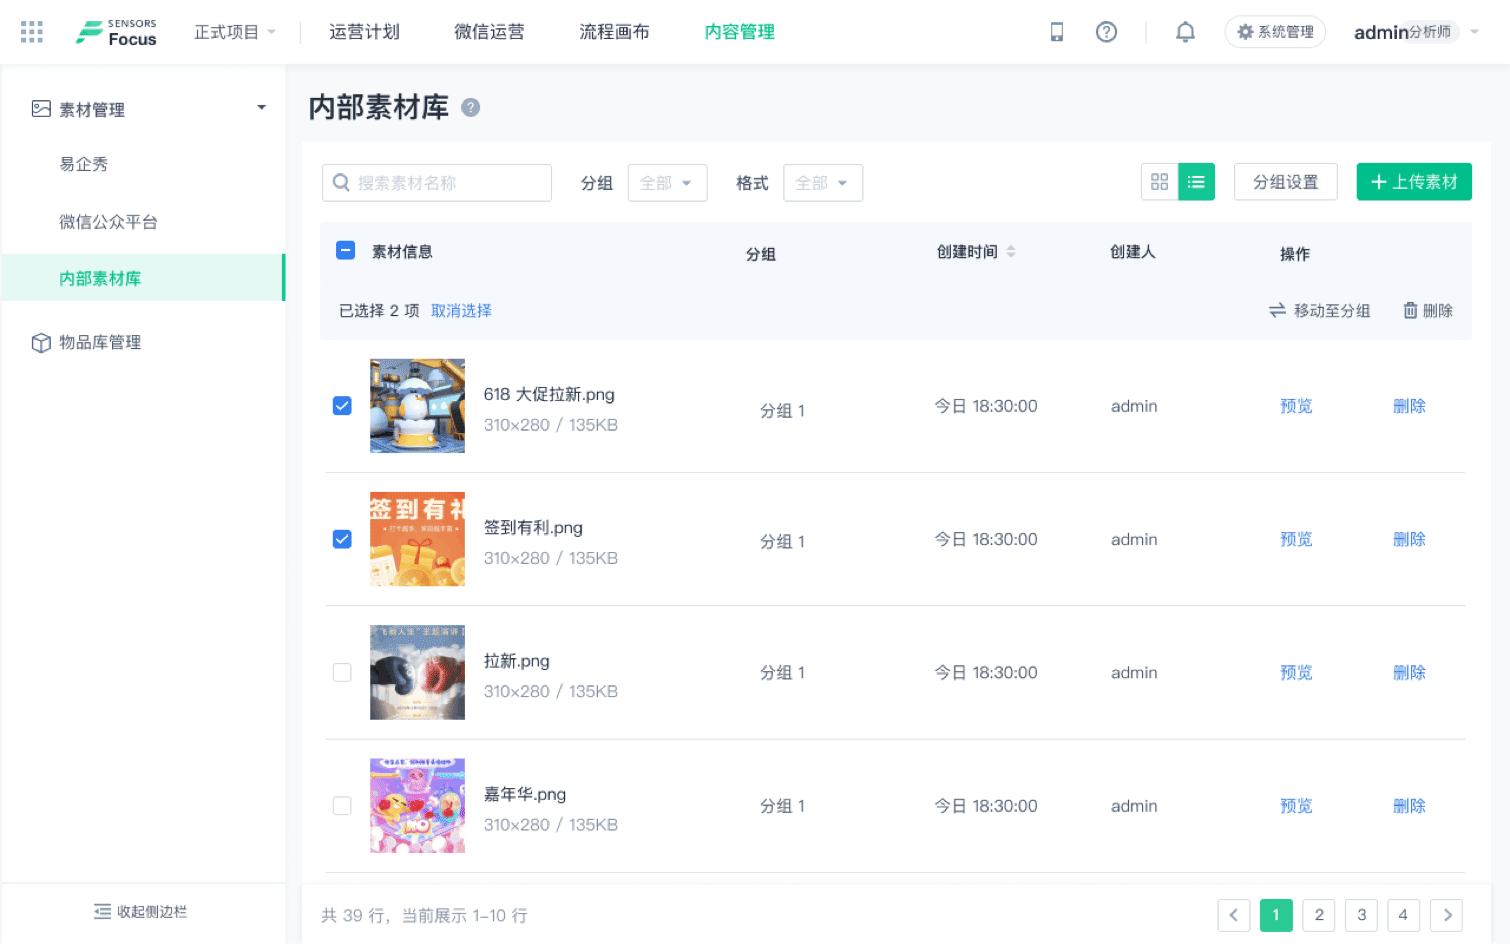Check the 拉新.png row checkbox
The image size is (1510, 944).
[342, 673]
